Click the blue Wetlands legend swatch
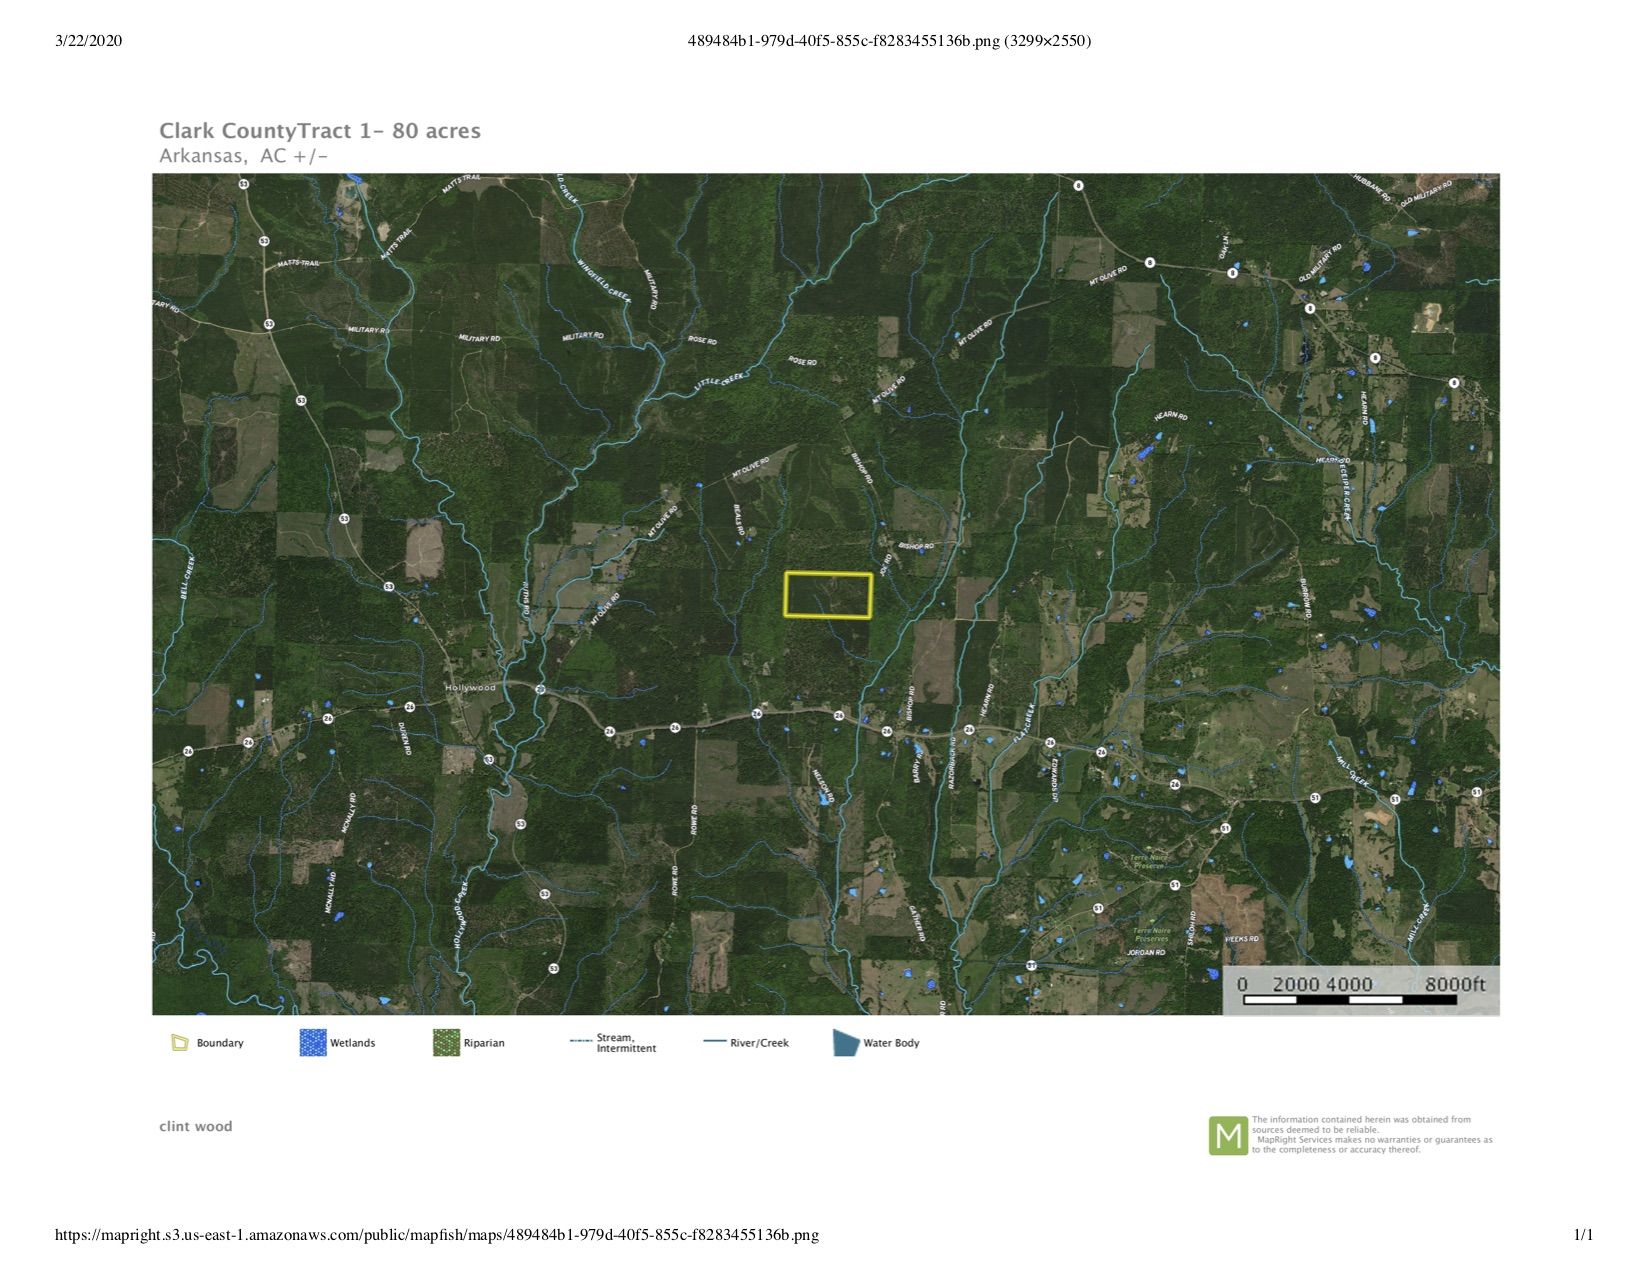The image size is (1650, 1275). [313, 1043]
